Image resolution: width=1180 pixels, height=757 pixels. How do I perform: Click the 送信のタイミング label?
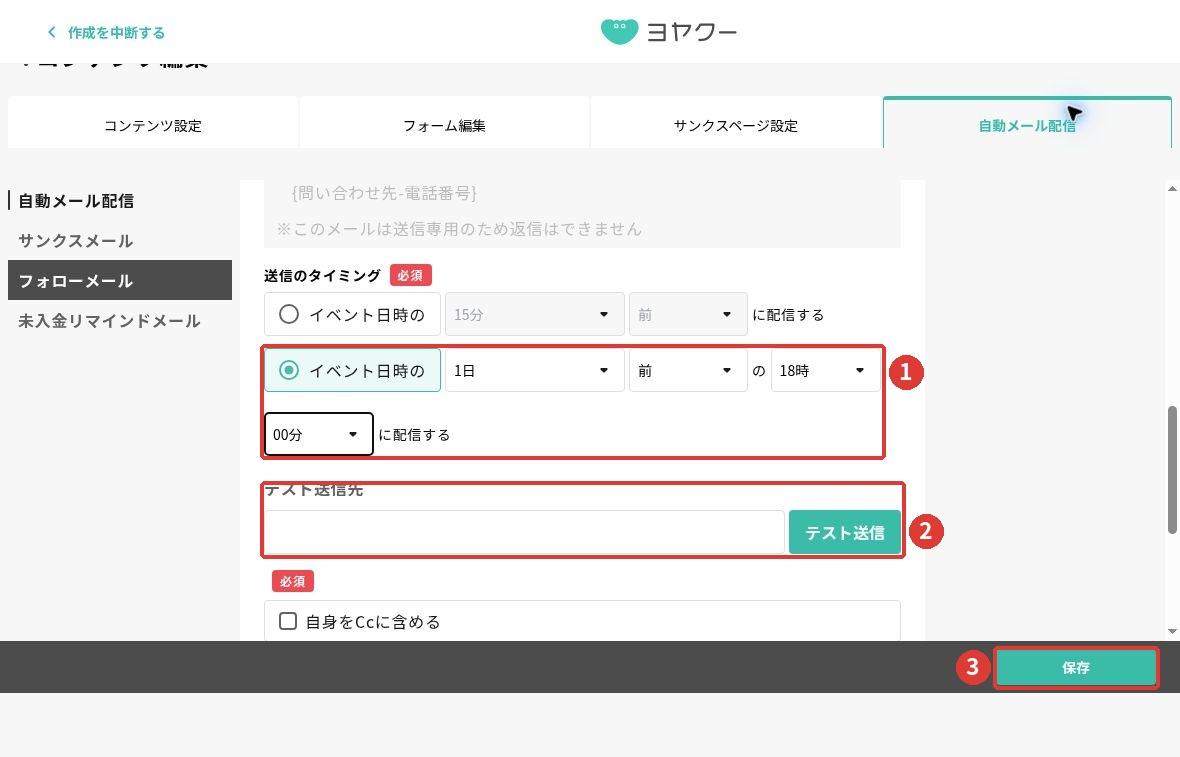[322, 275]
